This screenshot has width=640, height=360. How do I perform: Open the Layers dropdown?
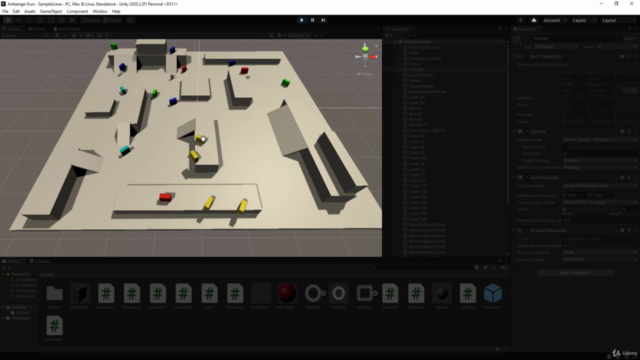tap(583, 20)
